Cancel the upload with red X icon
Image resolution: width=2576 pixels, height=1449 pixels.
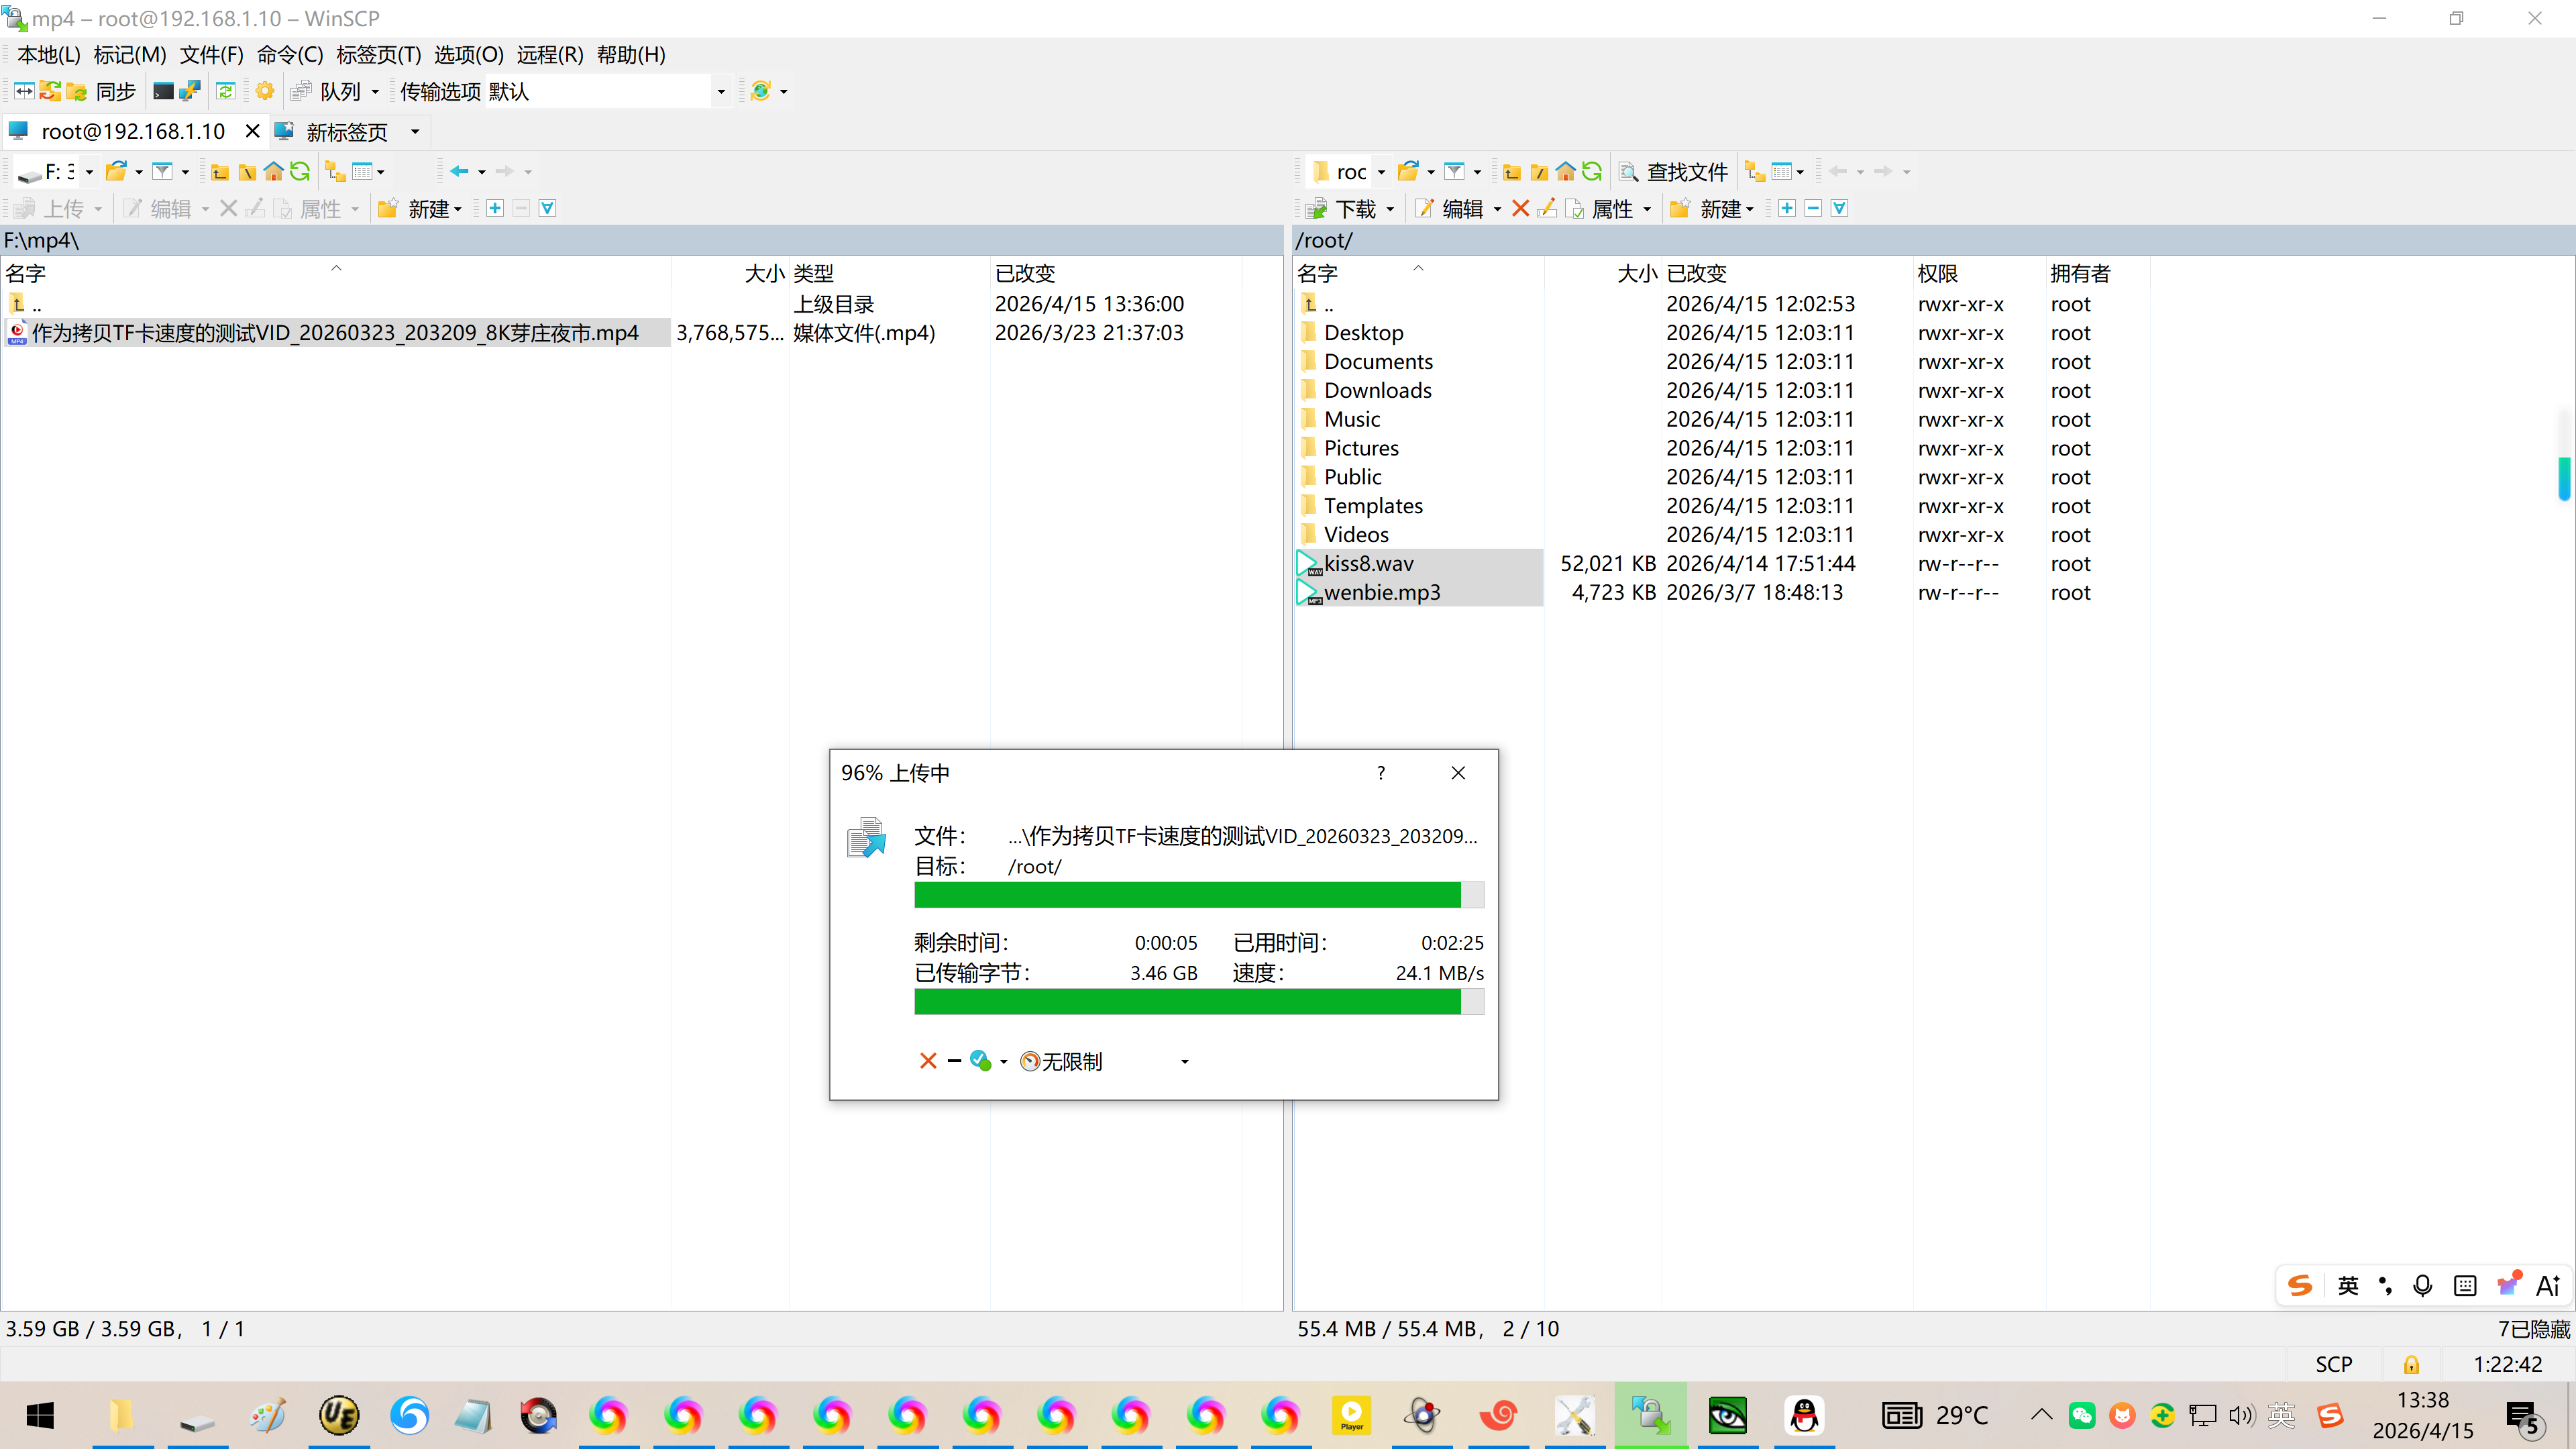point(928,1061)
